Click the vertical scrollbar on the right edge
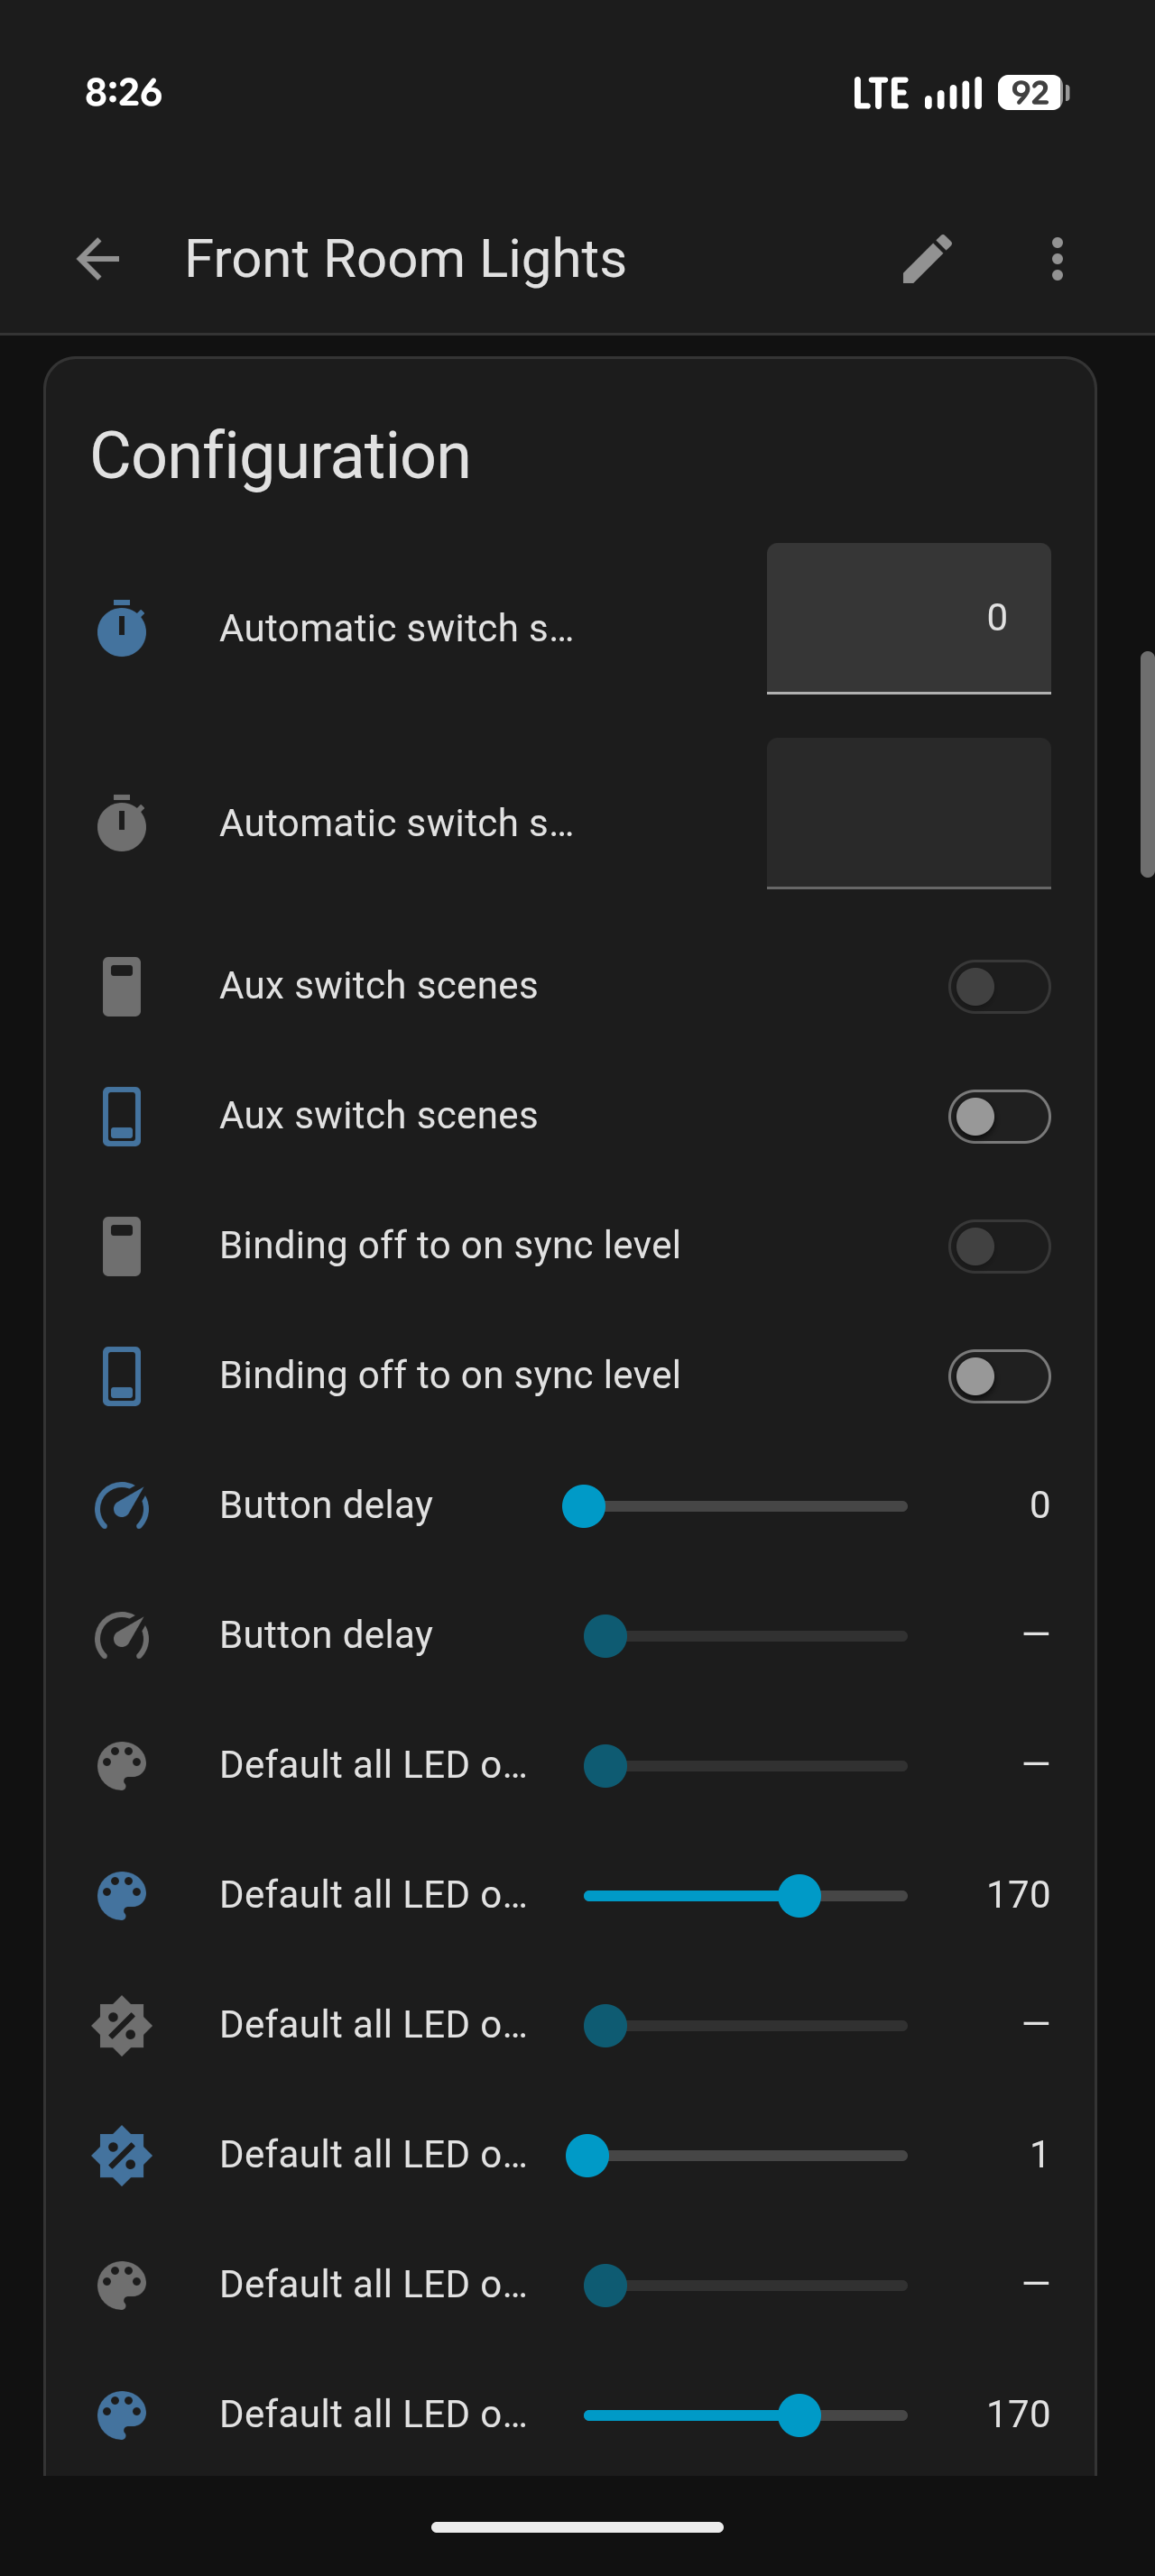Viewport: 1155px width, 2576px height. point(1147,765)
